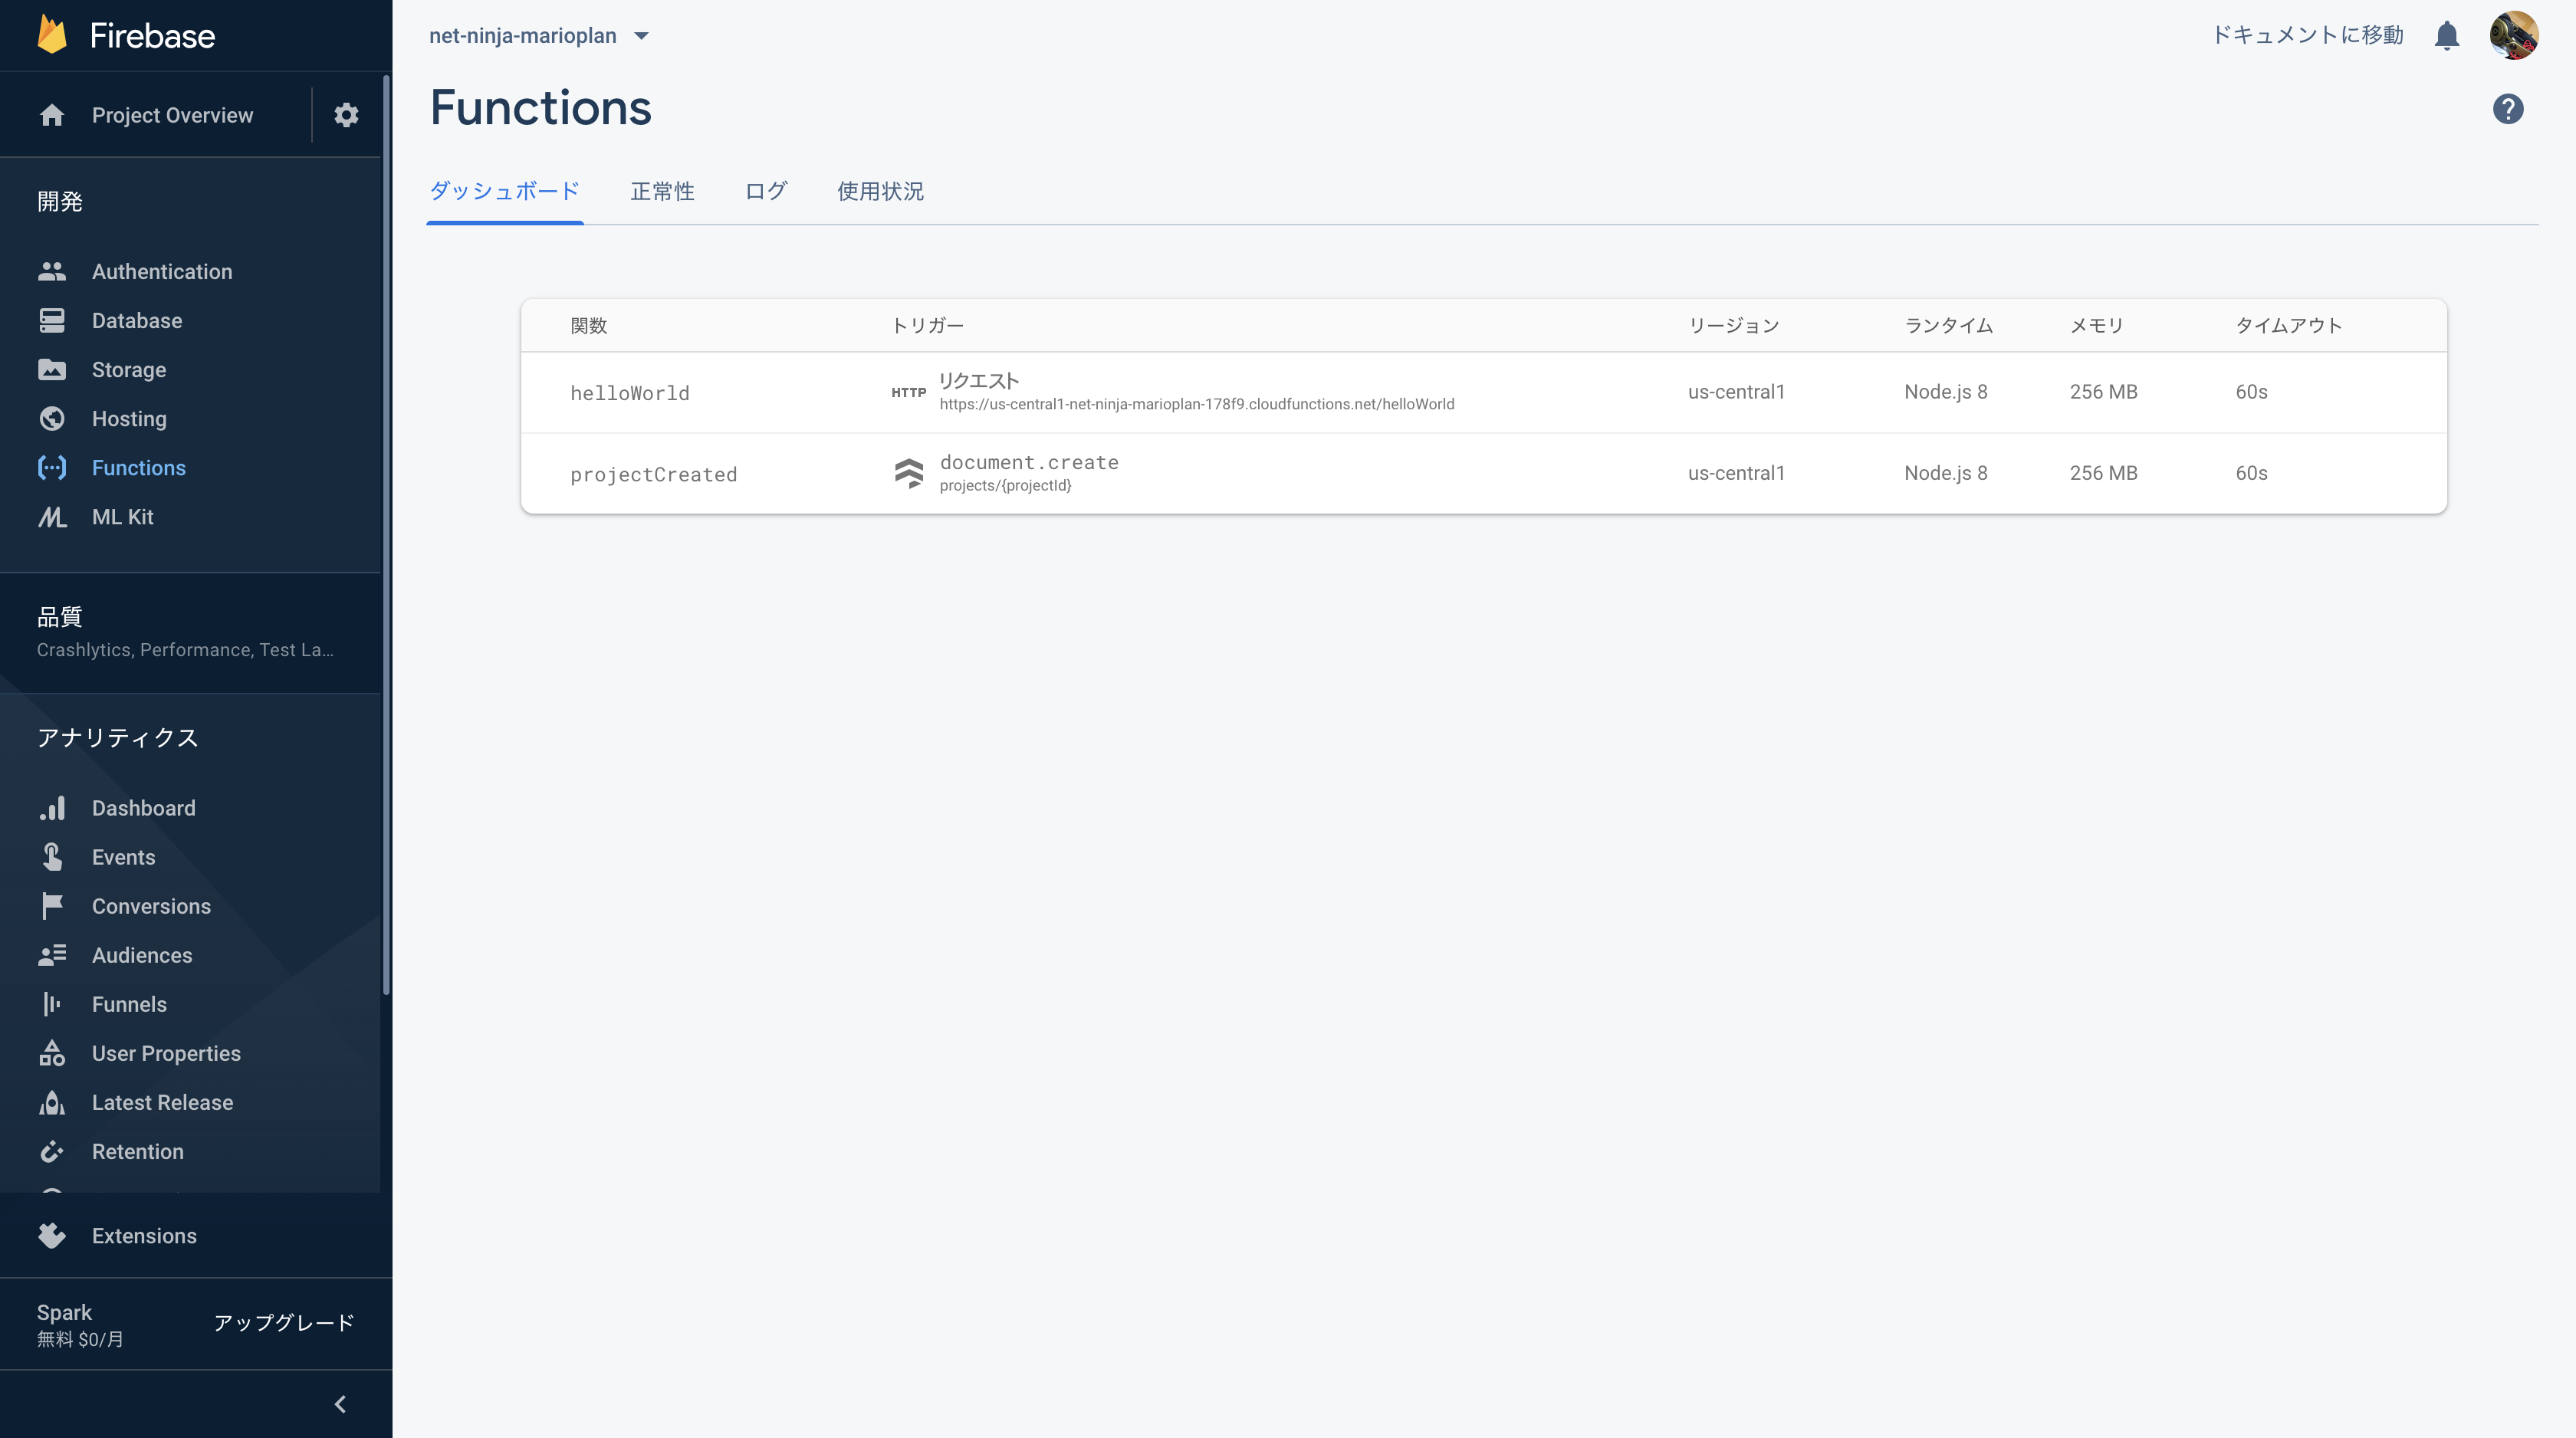Image resolution: width=2576 pixels, height=1438 pixels.
Task: Open project settings gear icon
Action: click(346, 115)
